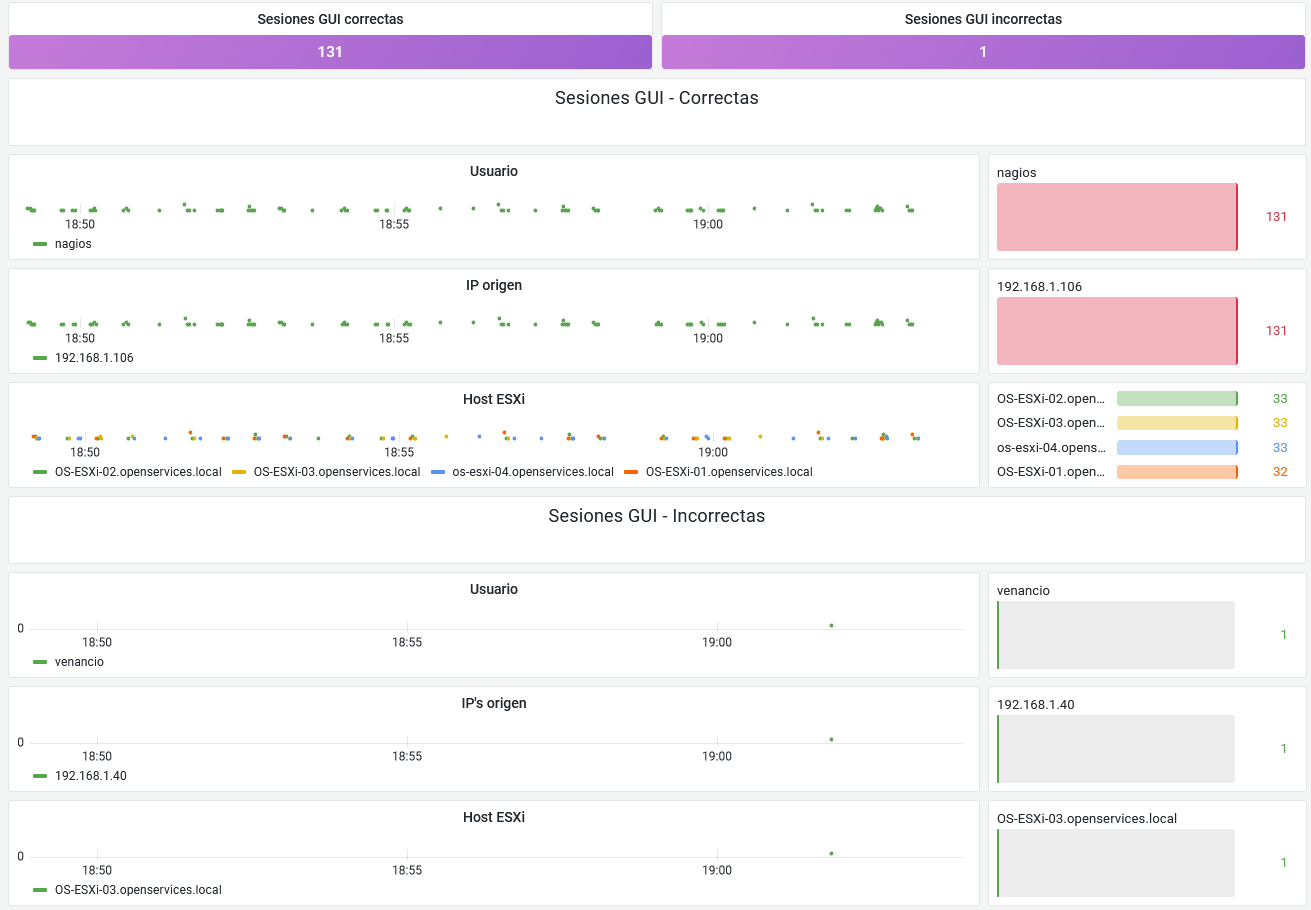Click orange swatch of OS-ESXi-01 legend
The height and width of the screenshot is (910, 1311).
(x=630, y=471)
